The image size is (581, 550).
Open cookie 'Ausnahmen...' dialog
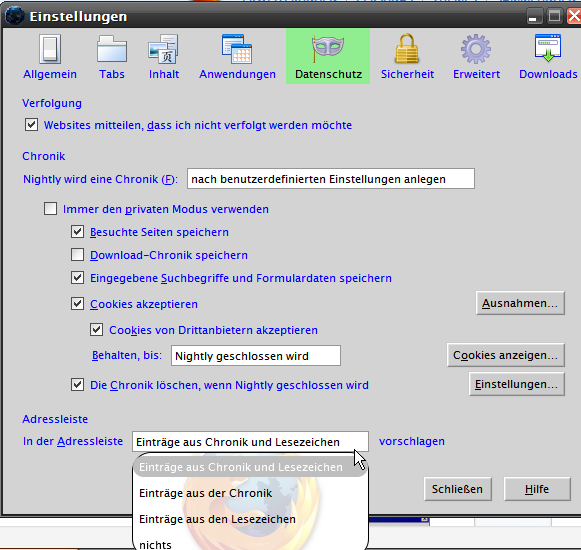coord(520,303)
